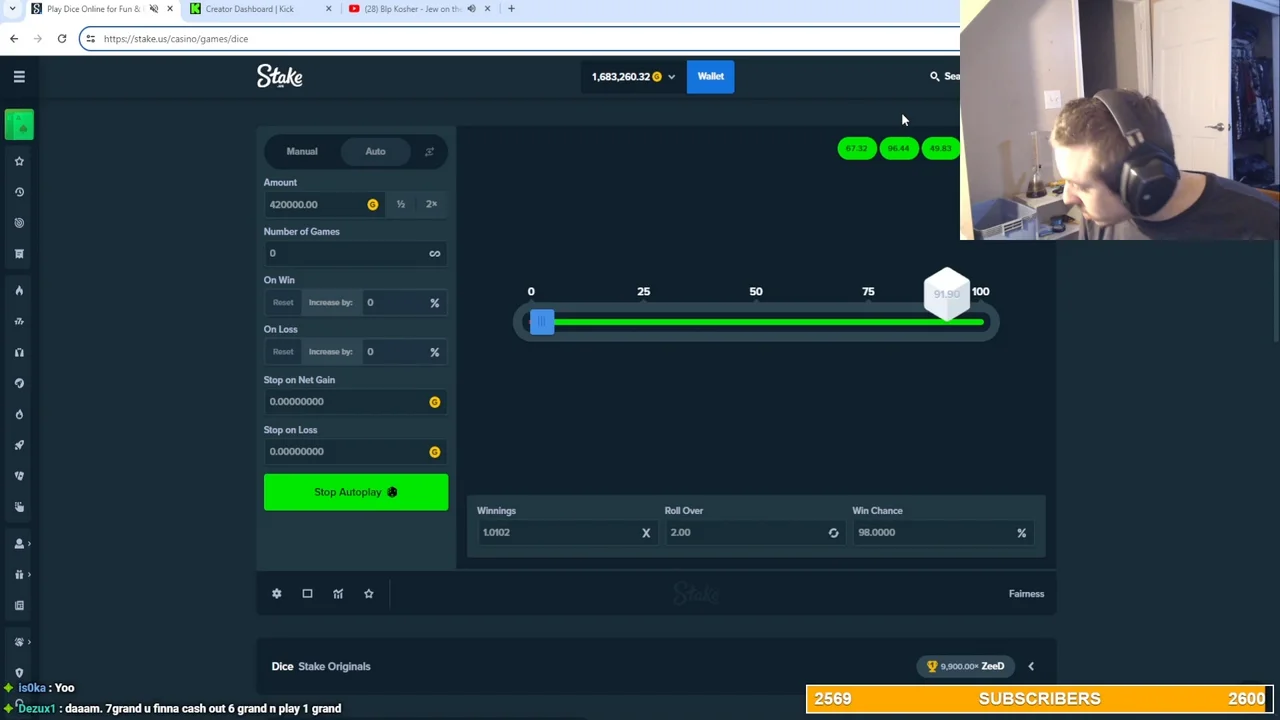1280x720 pixels.
Task: Click the search magnifier icon
Action: [x=935, y=76]
